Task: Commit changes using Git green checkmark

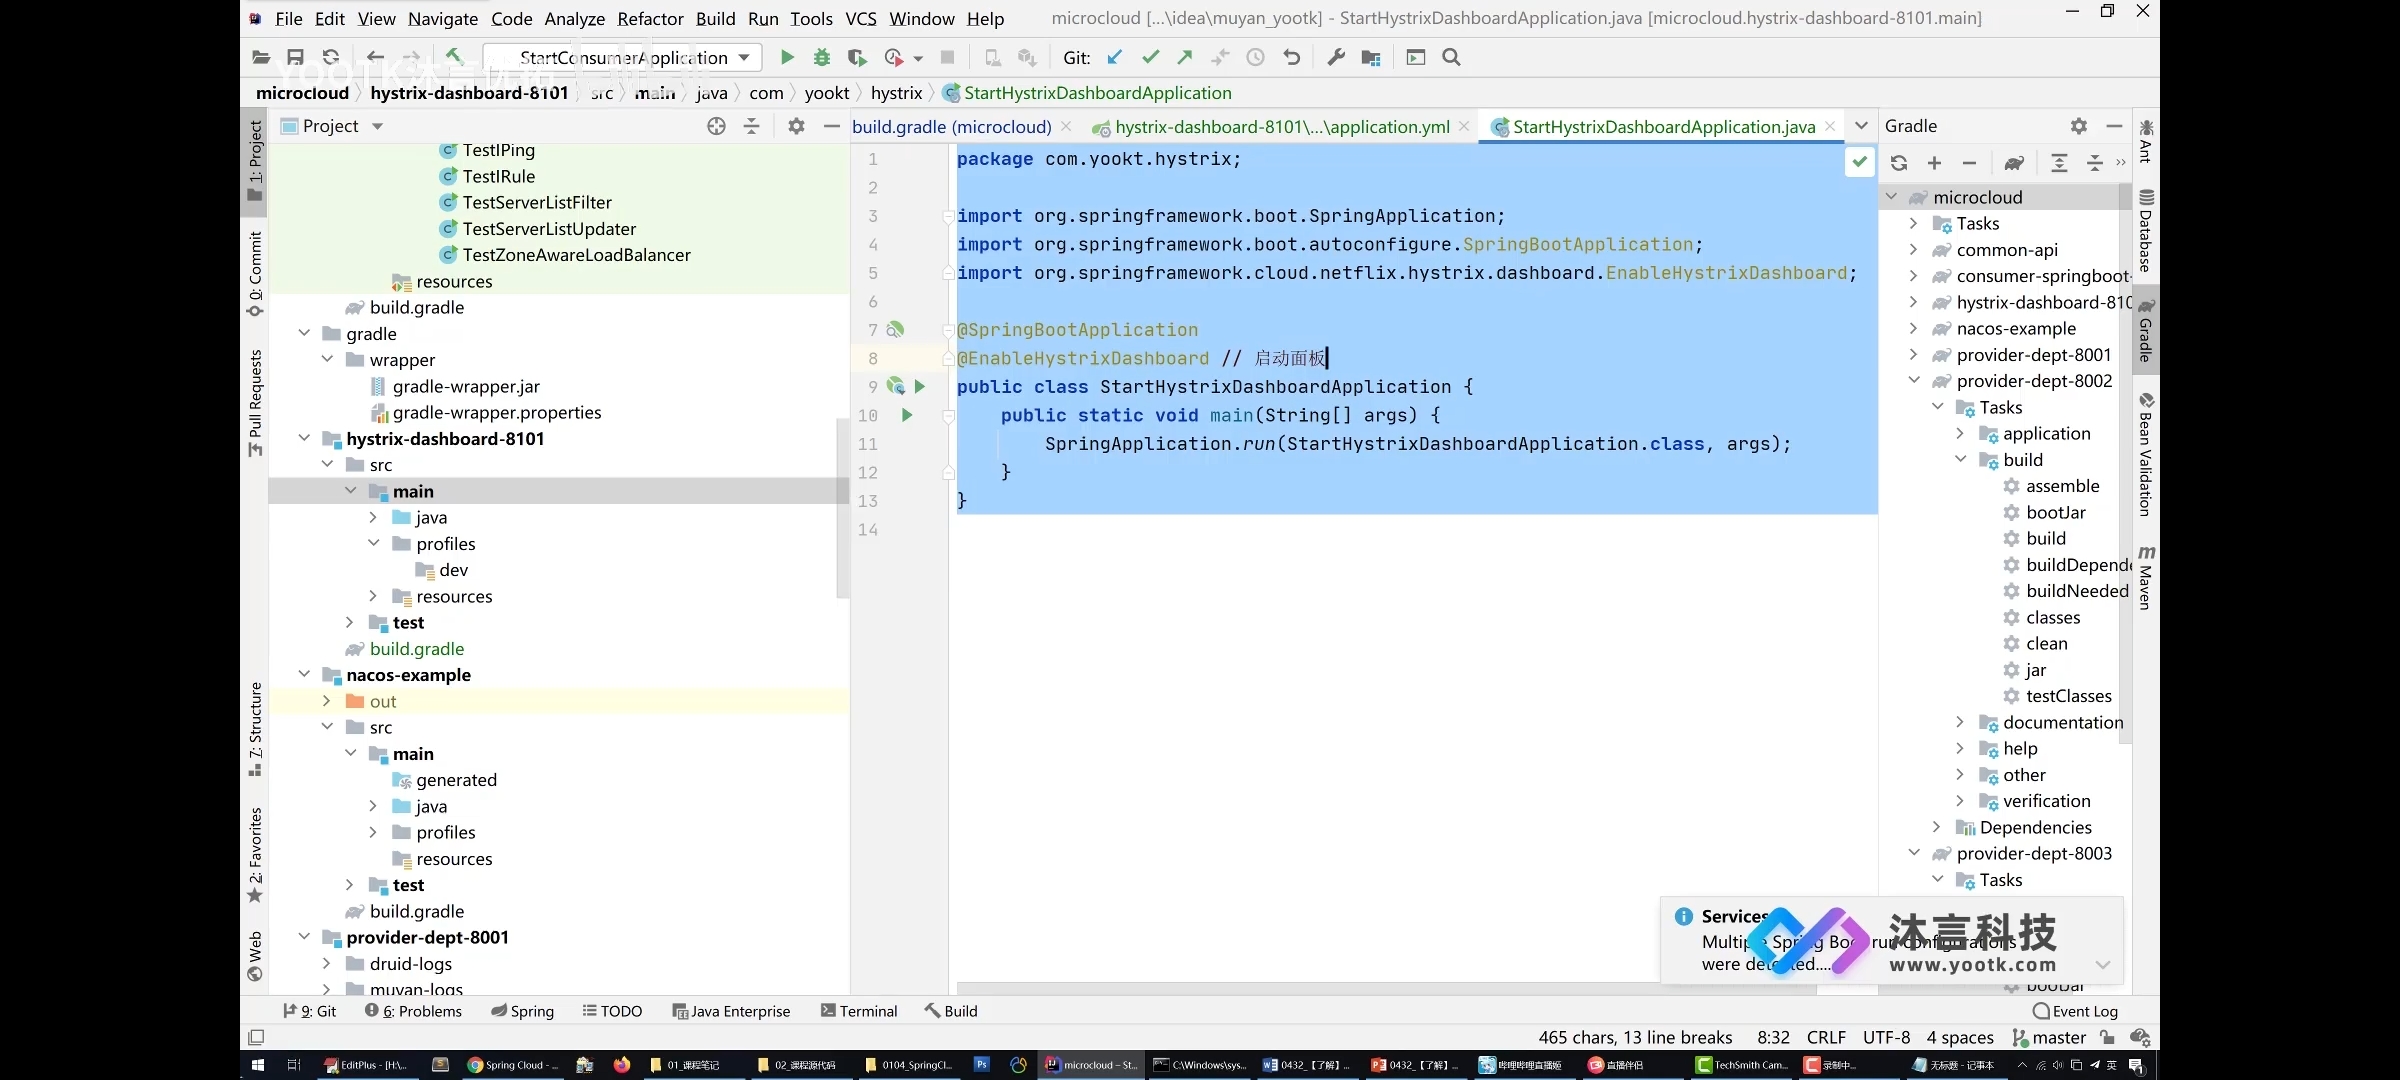Action: (1150, 57)
